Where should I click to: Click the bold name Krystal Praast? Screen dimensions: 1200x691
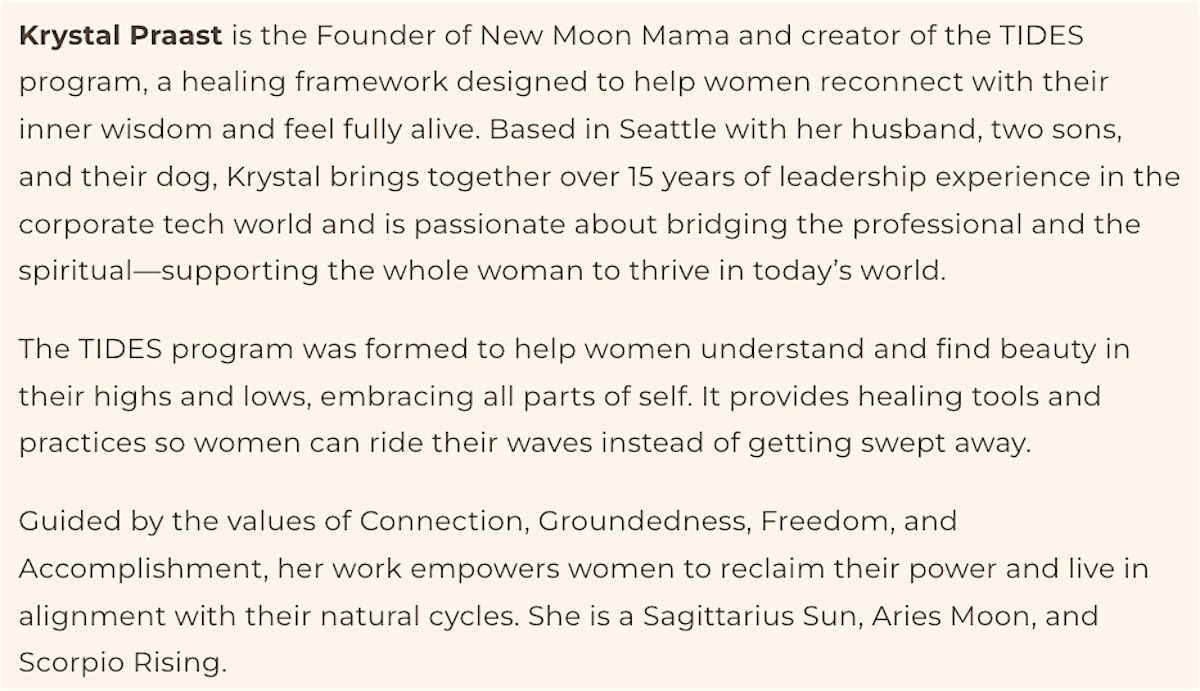[121, 37]
